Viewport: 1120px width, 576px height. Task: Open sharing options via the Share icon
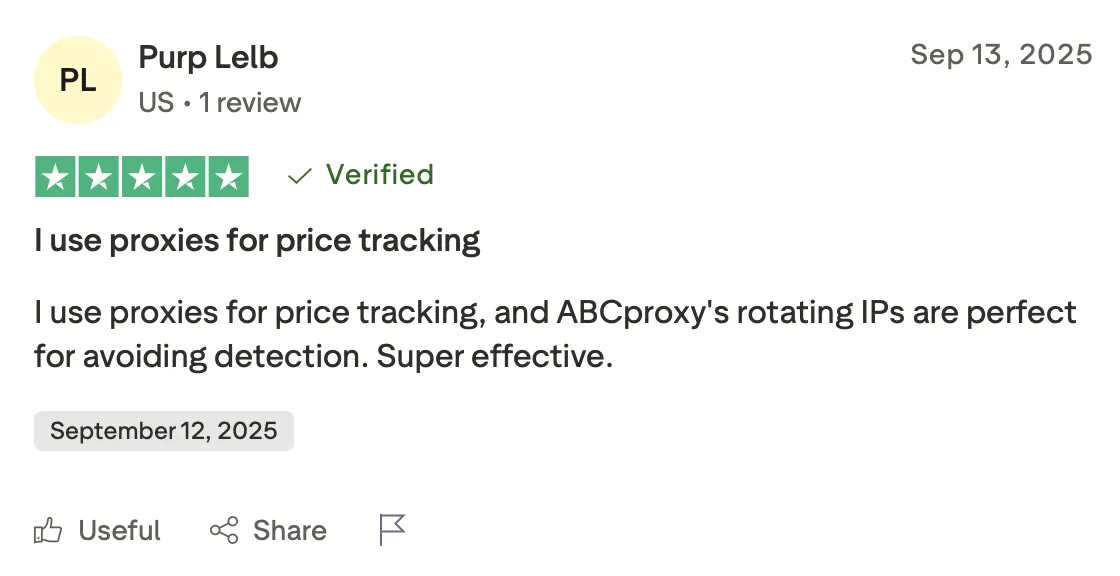click(x=224, y=530)
